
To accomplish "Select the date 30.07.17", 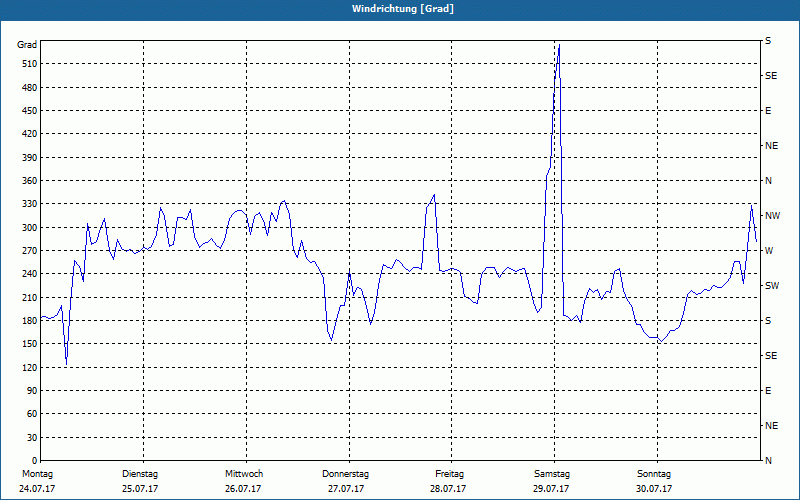I will pyautogui.click(x=654, y=489).
